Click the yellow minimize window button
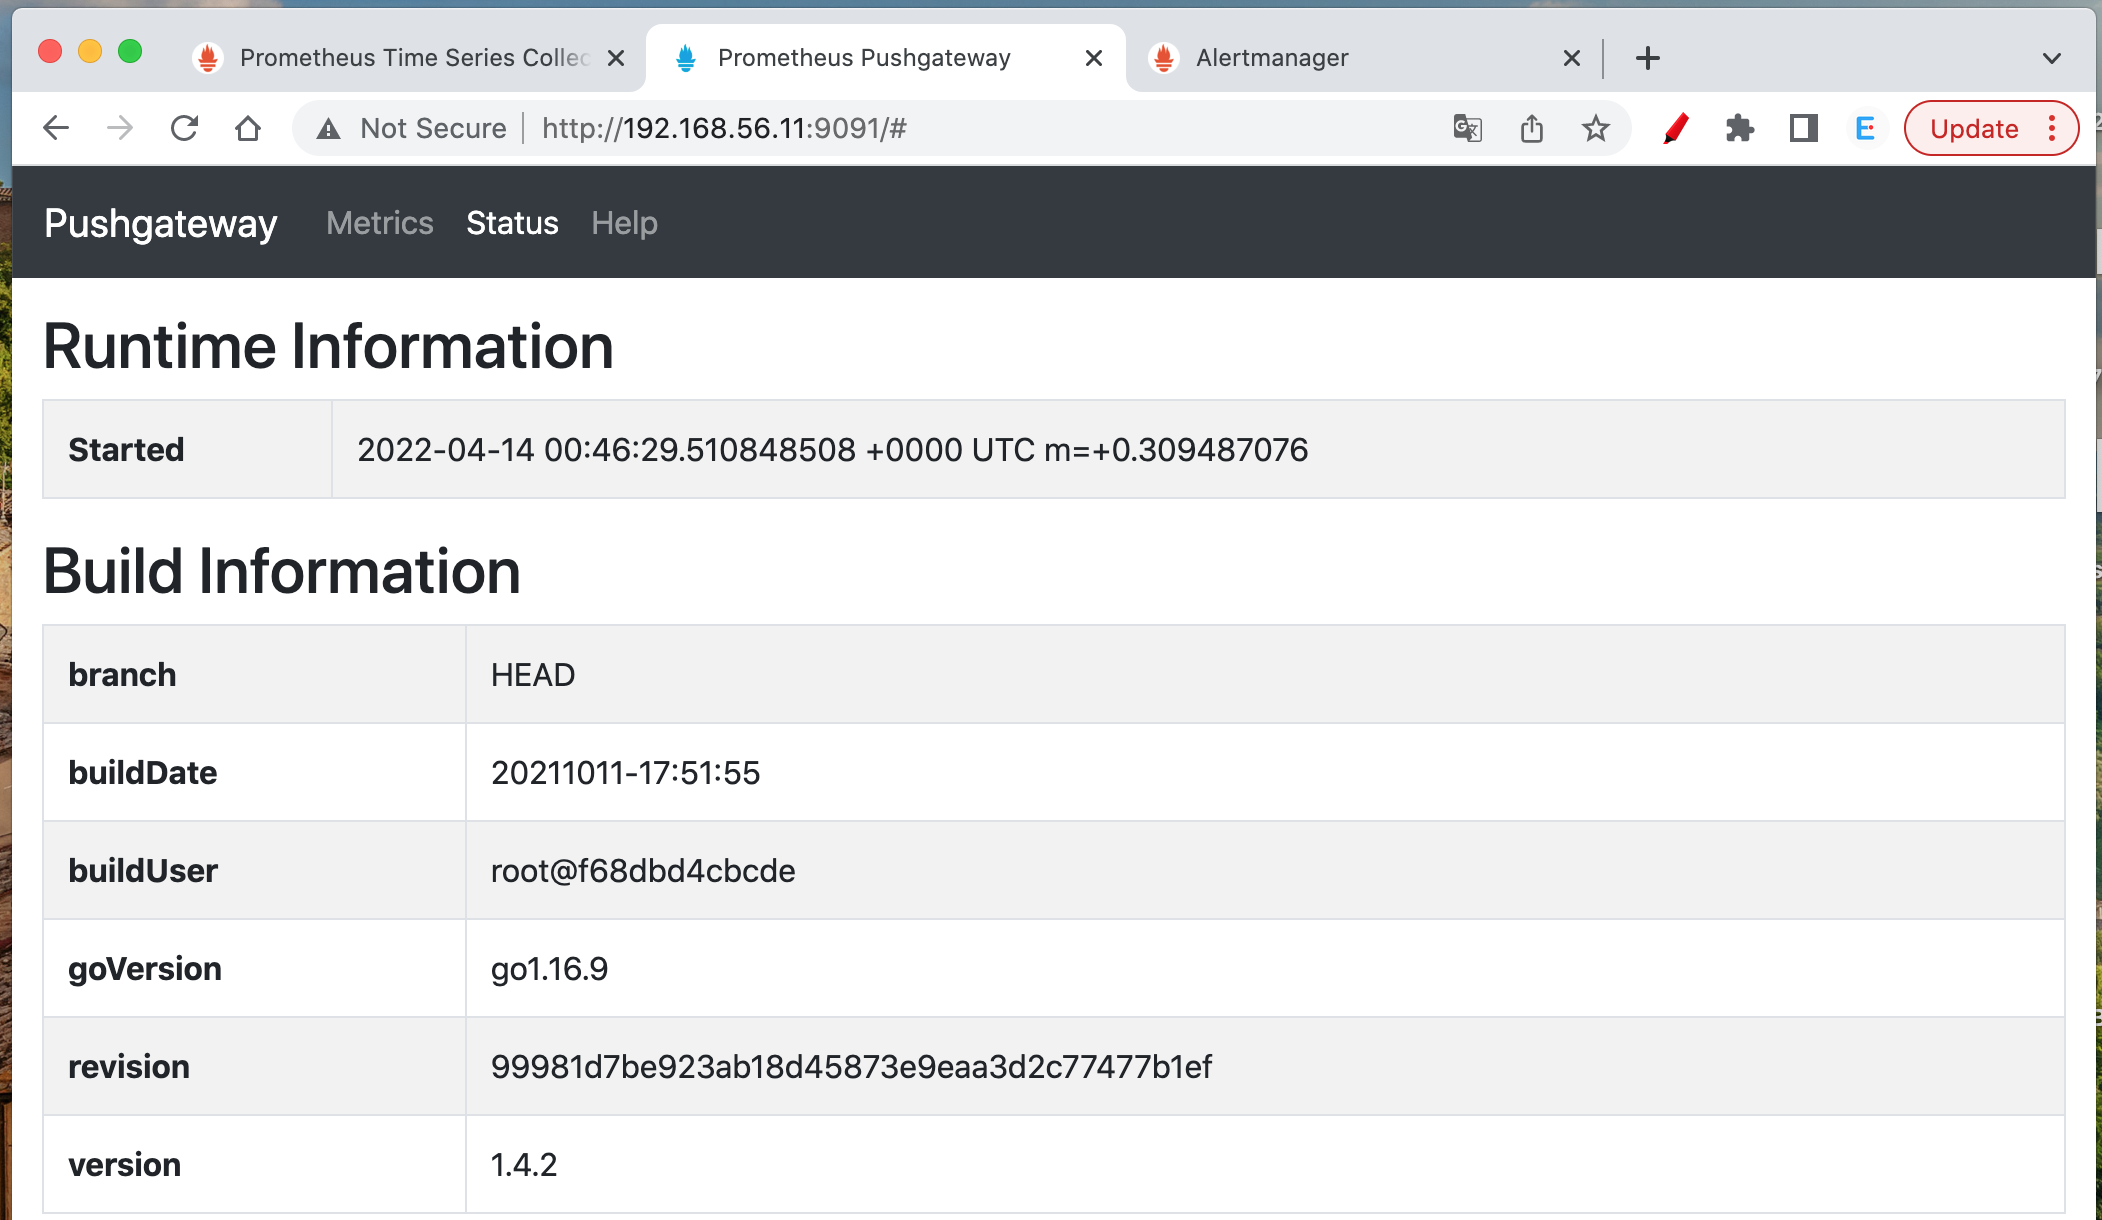The height and width of the screenshot is (1220, 2102). coord(90,51)
